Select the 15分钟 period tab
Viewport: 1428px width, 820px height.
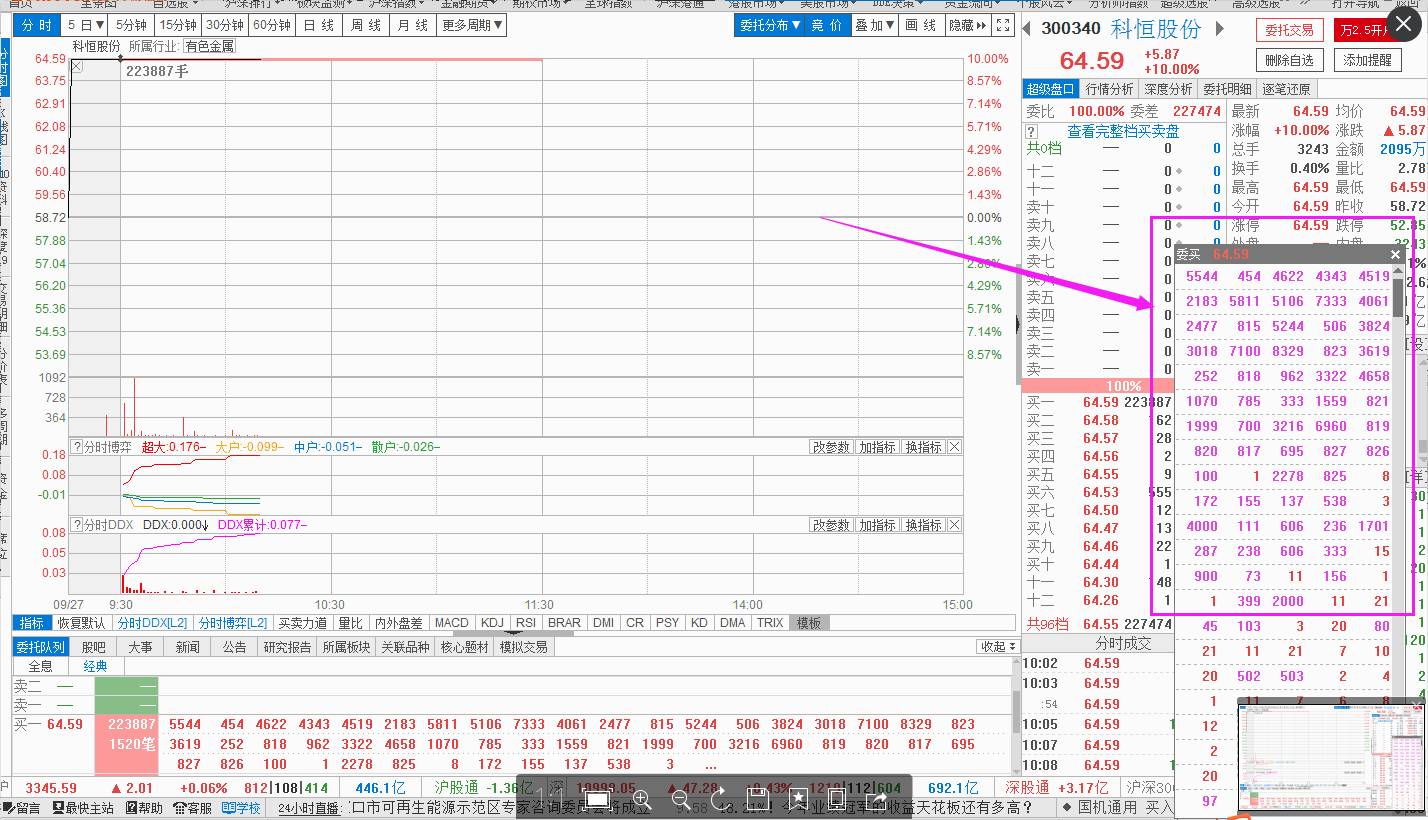tap(177, 25)
